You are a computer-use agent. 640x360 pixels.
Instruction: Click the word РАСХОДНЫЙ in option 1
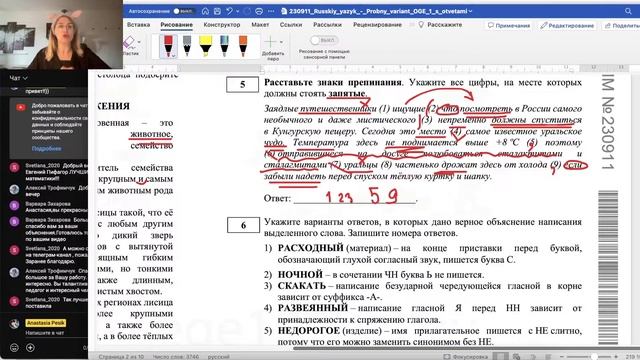pos(311,248)
